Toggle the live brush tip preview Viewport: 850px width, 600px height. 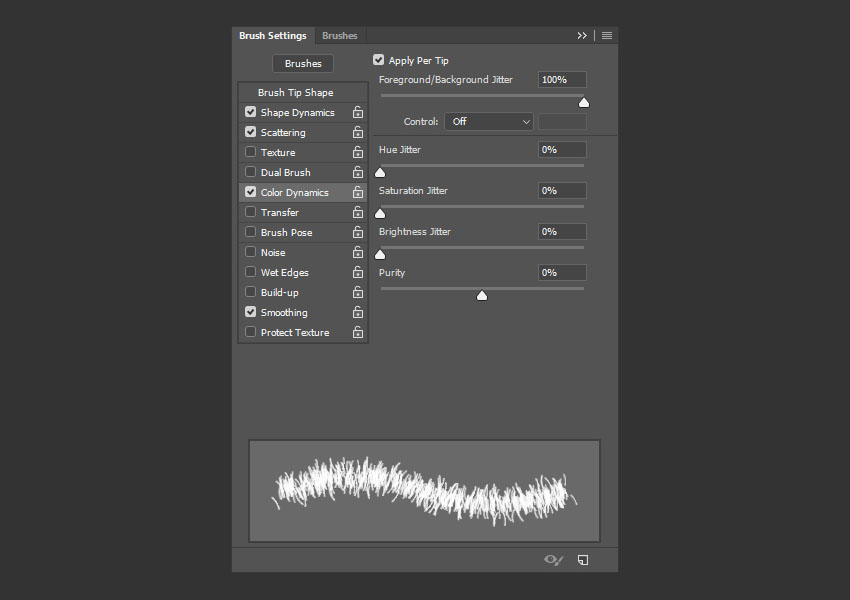553,560
